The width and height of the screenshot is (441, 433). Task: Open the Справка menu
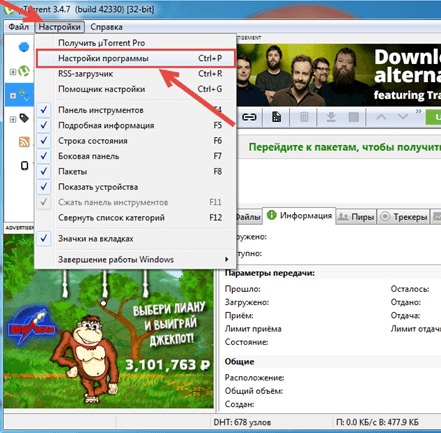coord(106,27)
